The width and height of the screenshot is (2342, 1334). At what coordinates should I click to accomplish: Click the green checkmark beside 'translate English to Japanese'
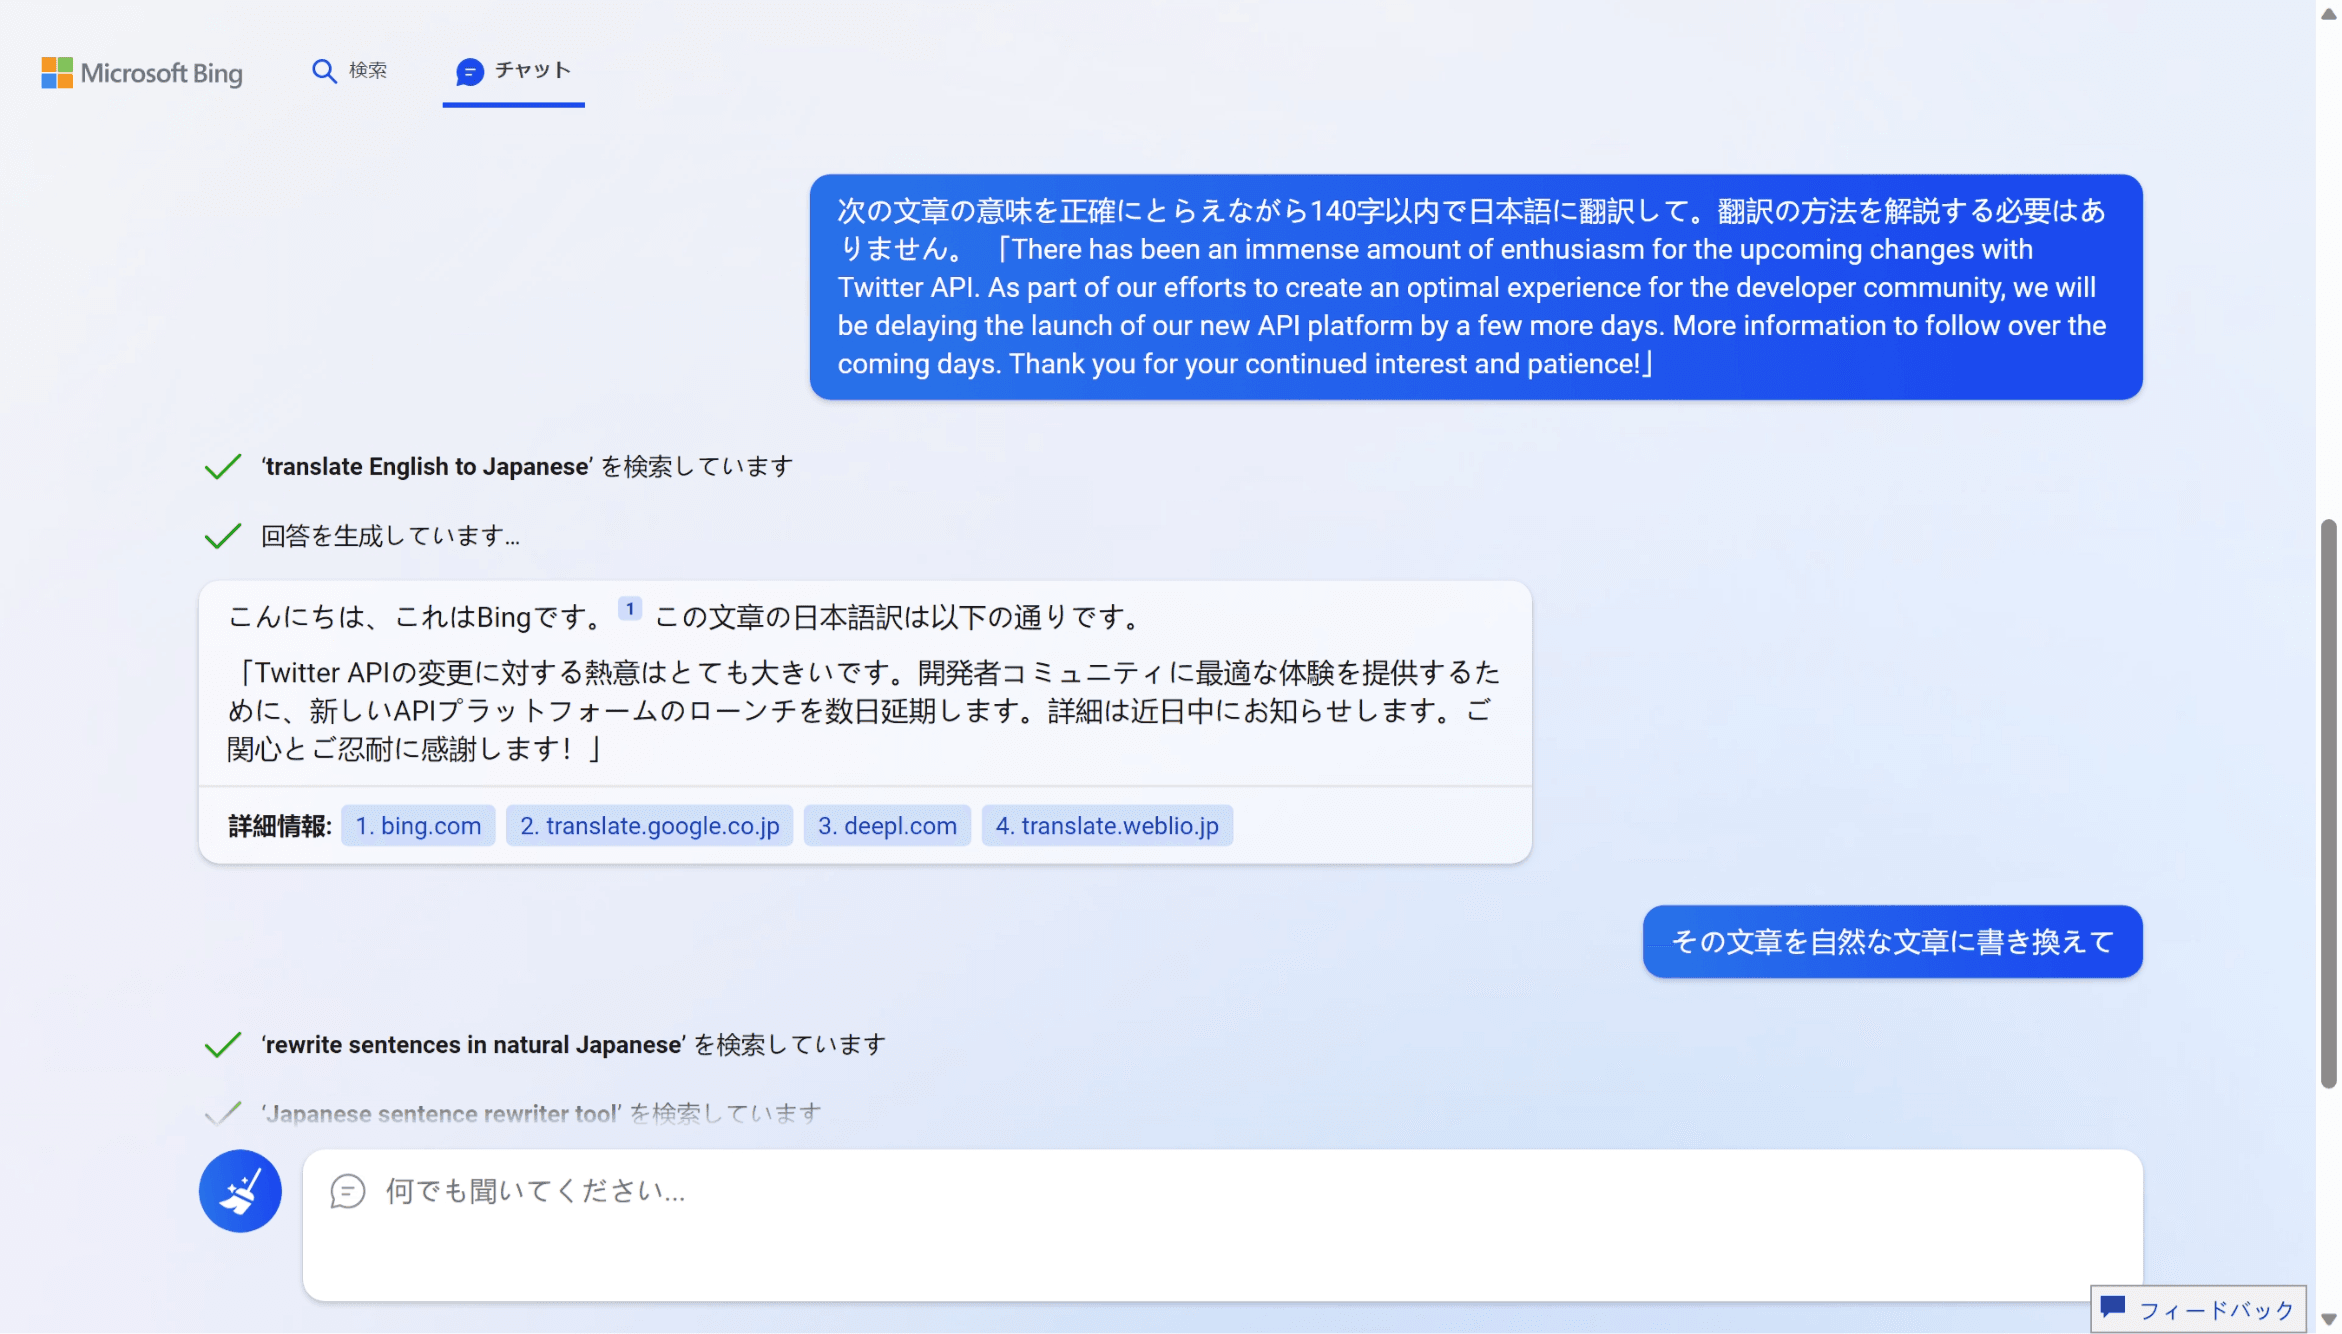click(223, 467)
